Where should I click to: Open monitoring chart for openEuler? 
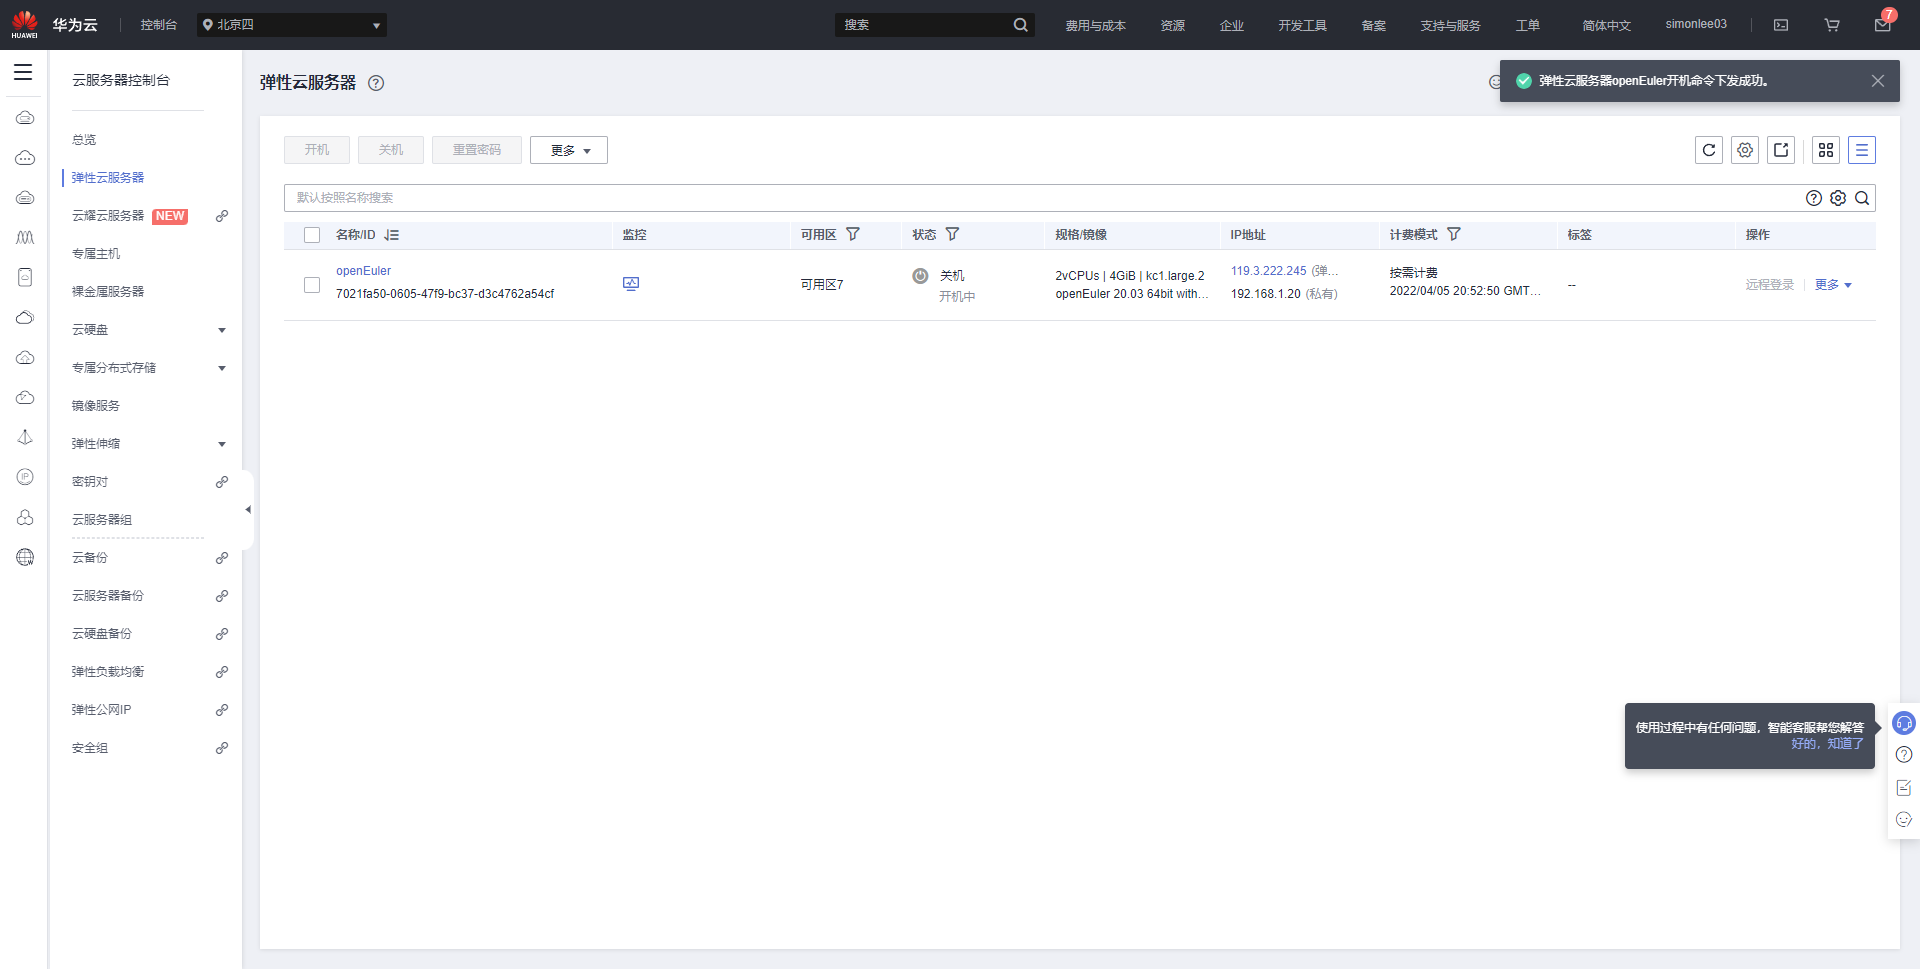pos(631,284)
